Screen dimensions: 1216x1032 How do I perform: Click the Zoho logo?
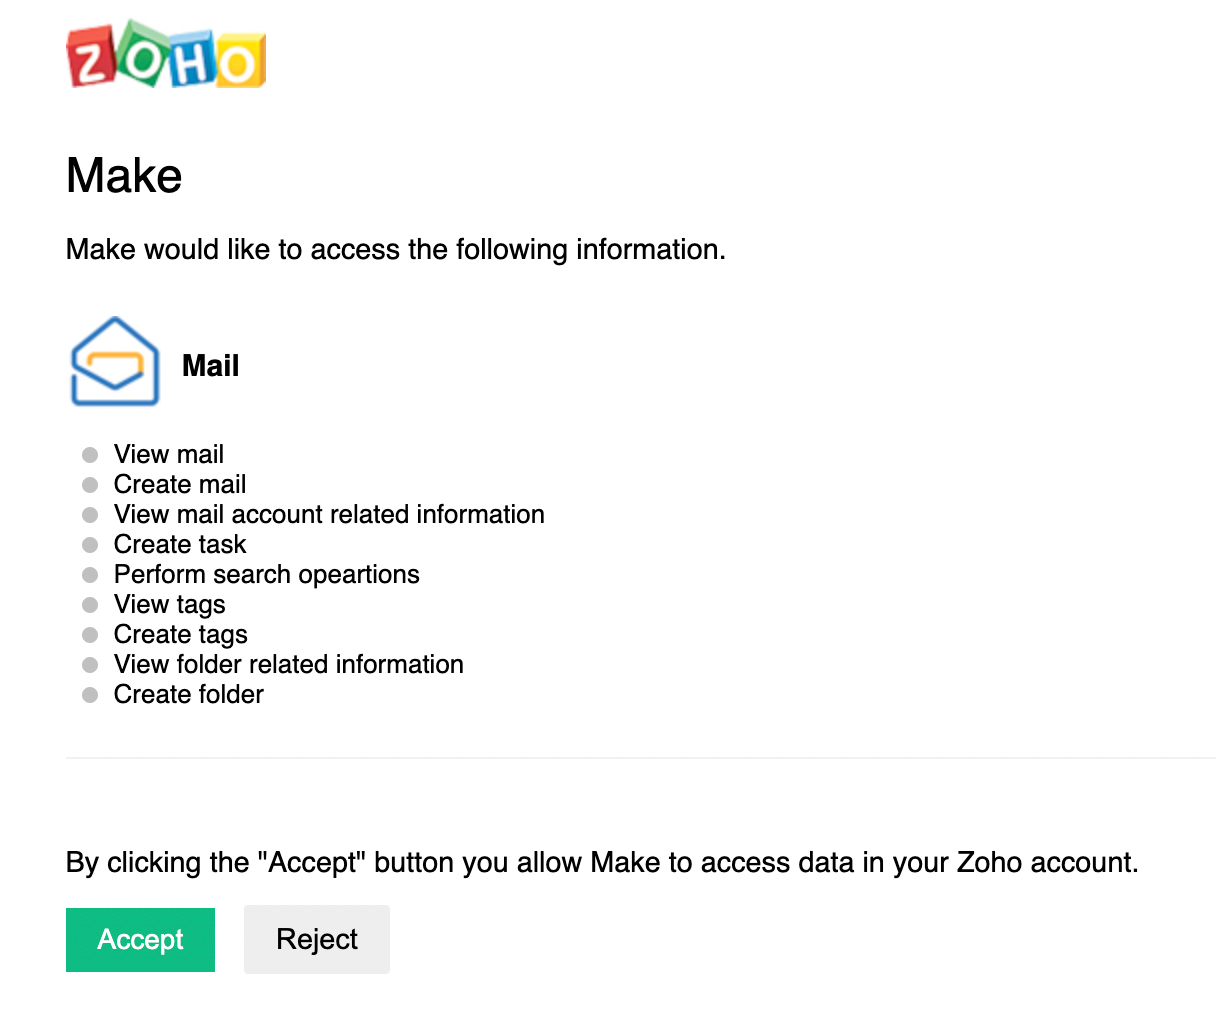[x=166, y=54]
